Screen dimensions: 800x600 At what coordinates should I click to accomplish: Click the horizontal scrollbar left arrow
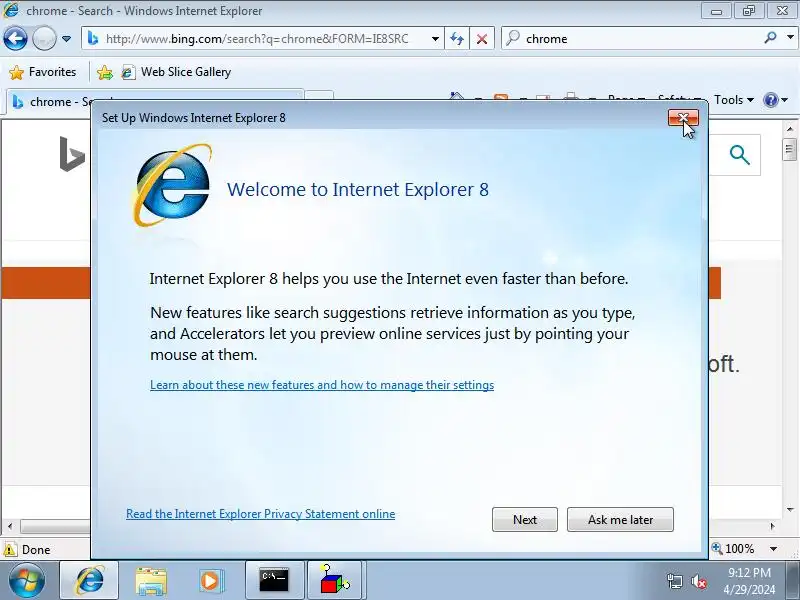click(x=10, y=526)
